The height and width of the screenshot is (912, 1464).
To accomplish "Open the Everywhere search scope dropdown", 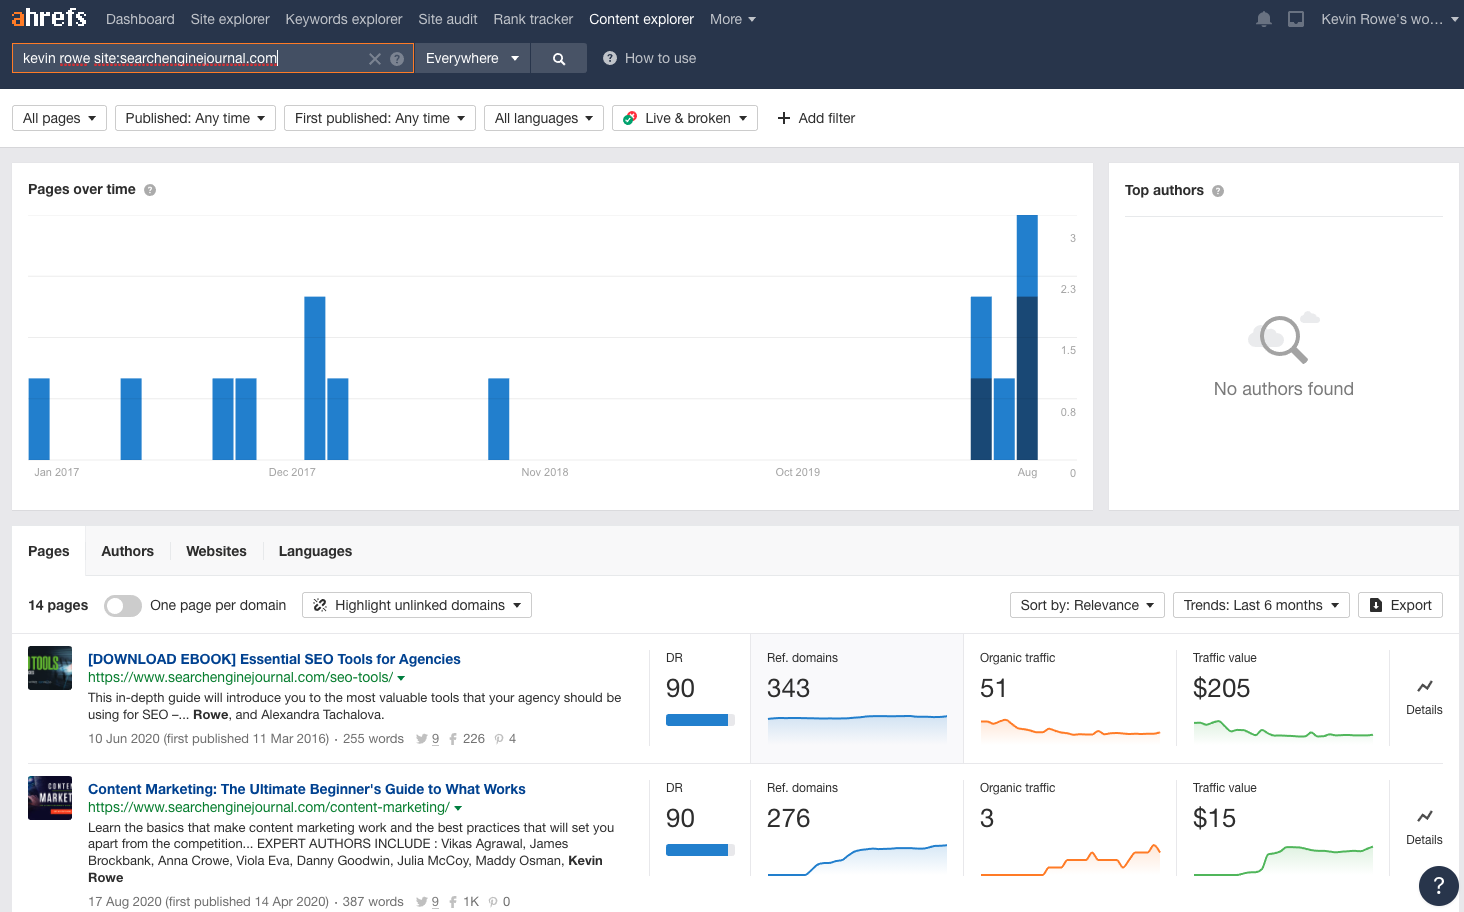I will click(x=471, y=59).
